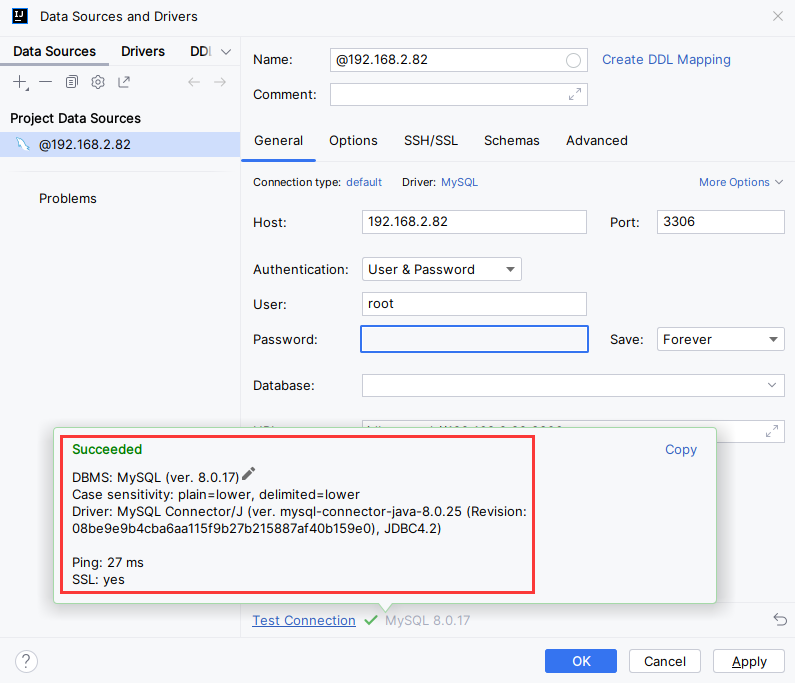Open the DDL tab
The image size is (795, 683).
pyautogui.click(x=201, y=51)
